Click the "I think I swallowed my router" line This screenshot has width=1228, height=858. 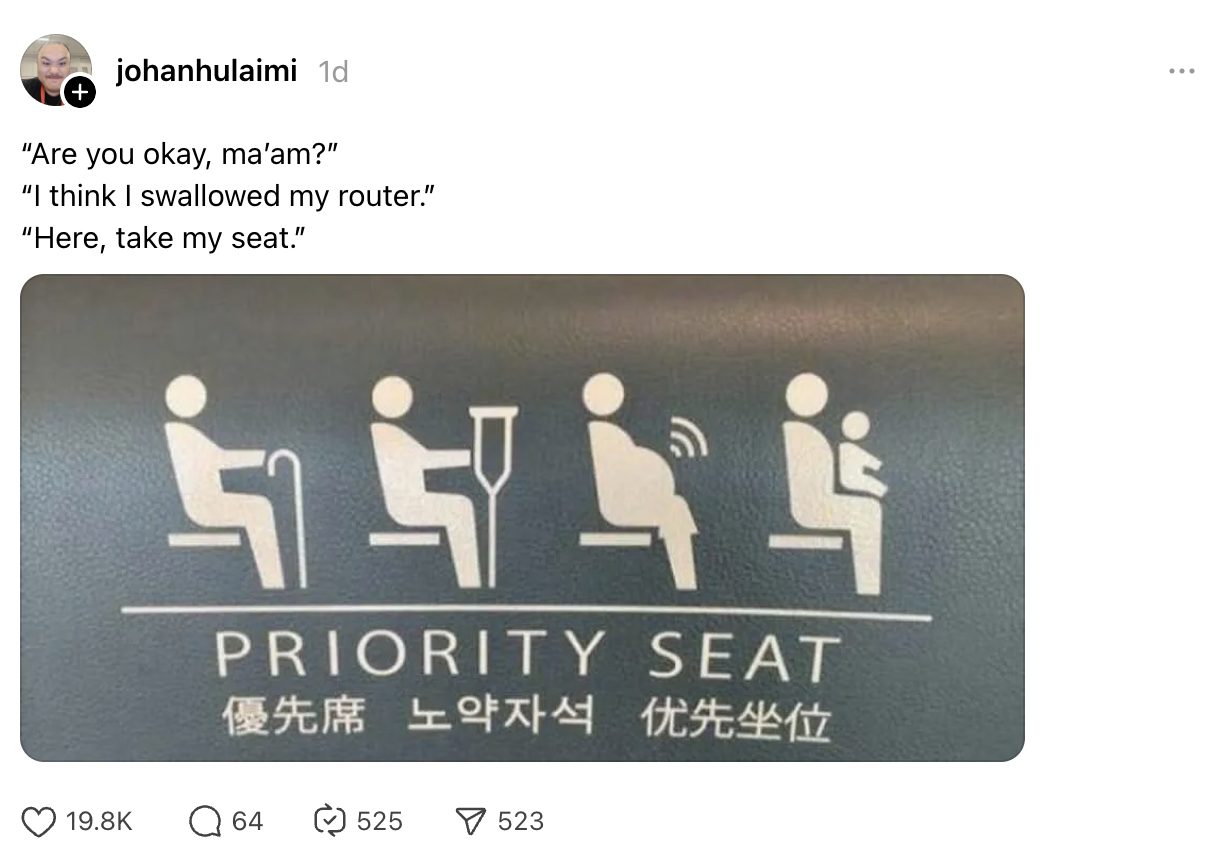pos(227,196)
